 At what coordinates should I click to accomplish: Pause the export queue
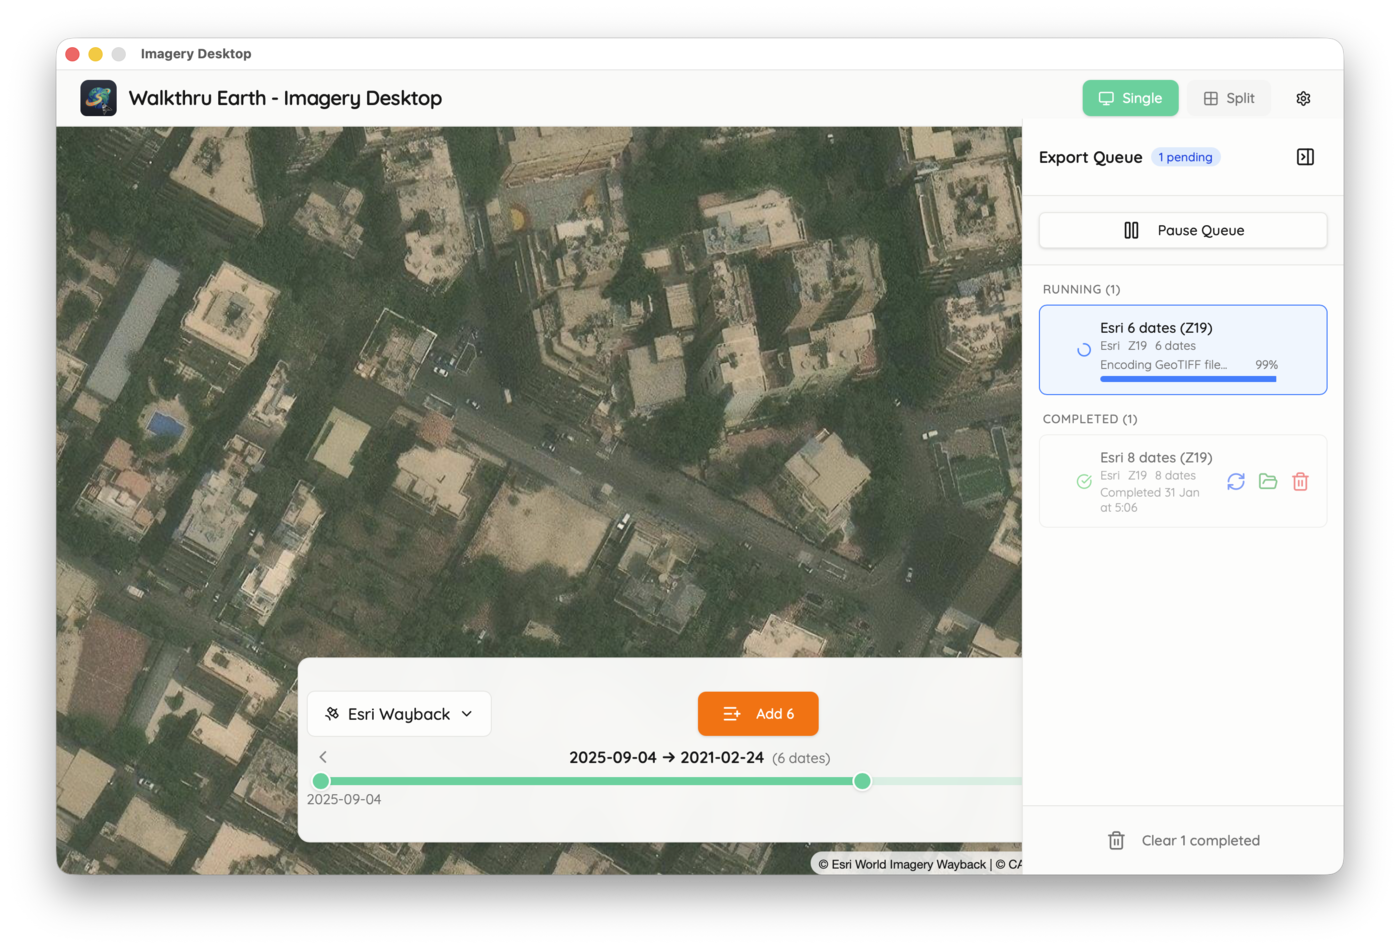(1183, 230)
